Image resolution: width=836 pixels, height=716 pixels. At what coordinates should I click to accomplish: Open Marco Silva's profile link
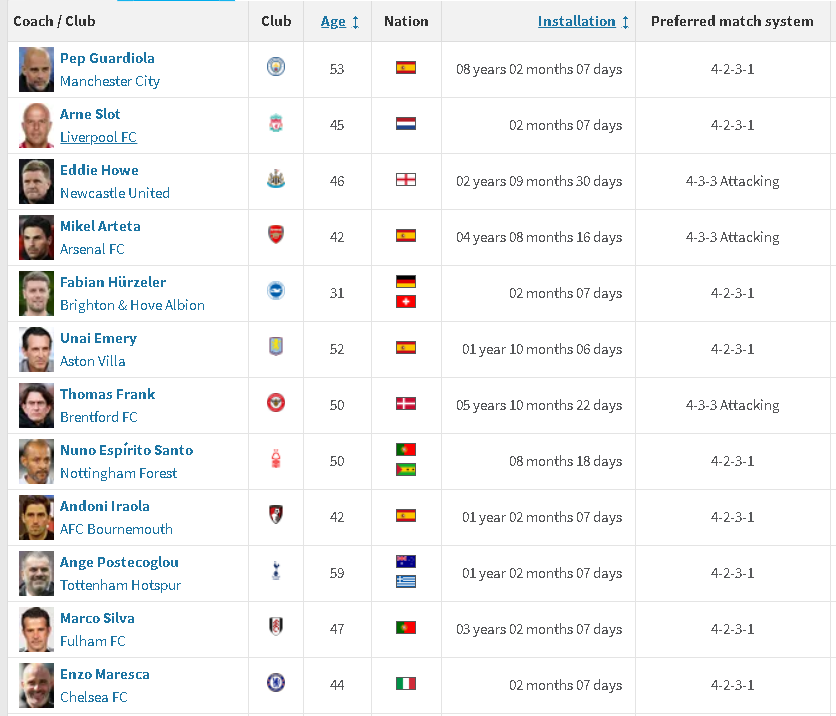click(97, 618)
